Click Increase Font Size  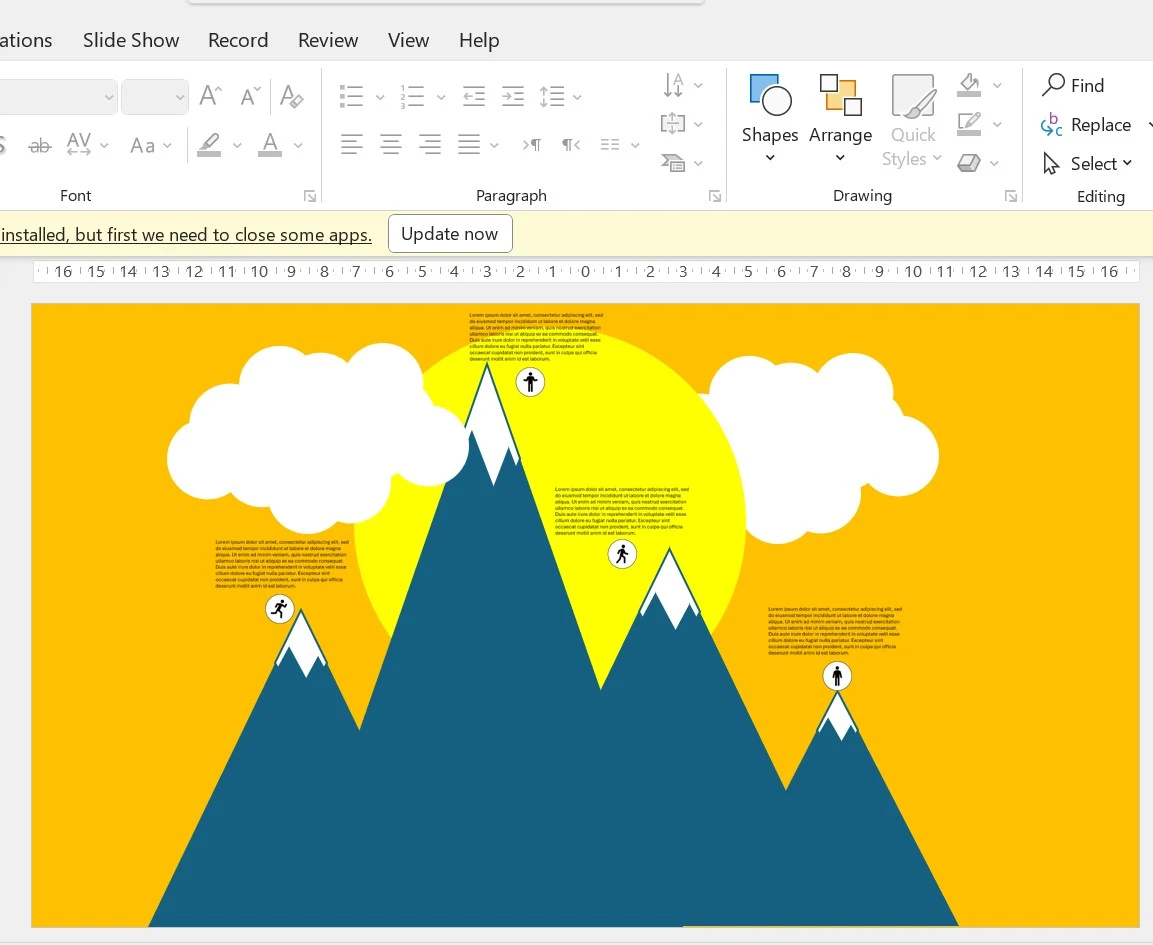click(210, 96)
